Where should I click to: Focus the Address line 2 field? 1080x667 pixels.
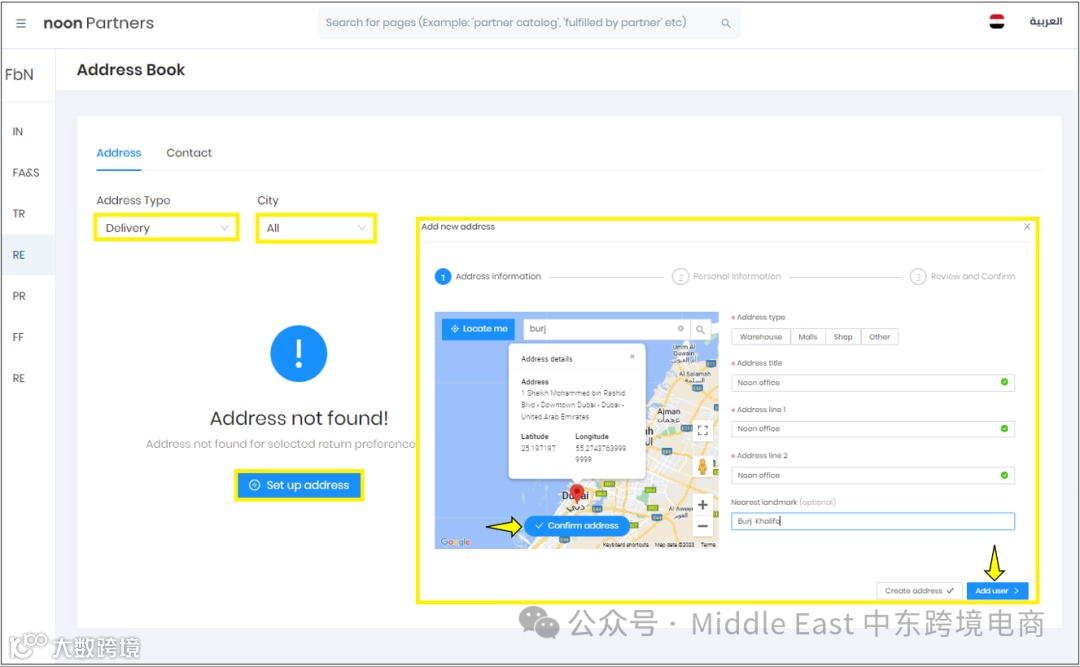pos(873,475)
